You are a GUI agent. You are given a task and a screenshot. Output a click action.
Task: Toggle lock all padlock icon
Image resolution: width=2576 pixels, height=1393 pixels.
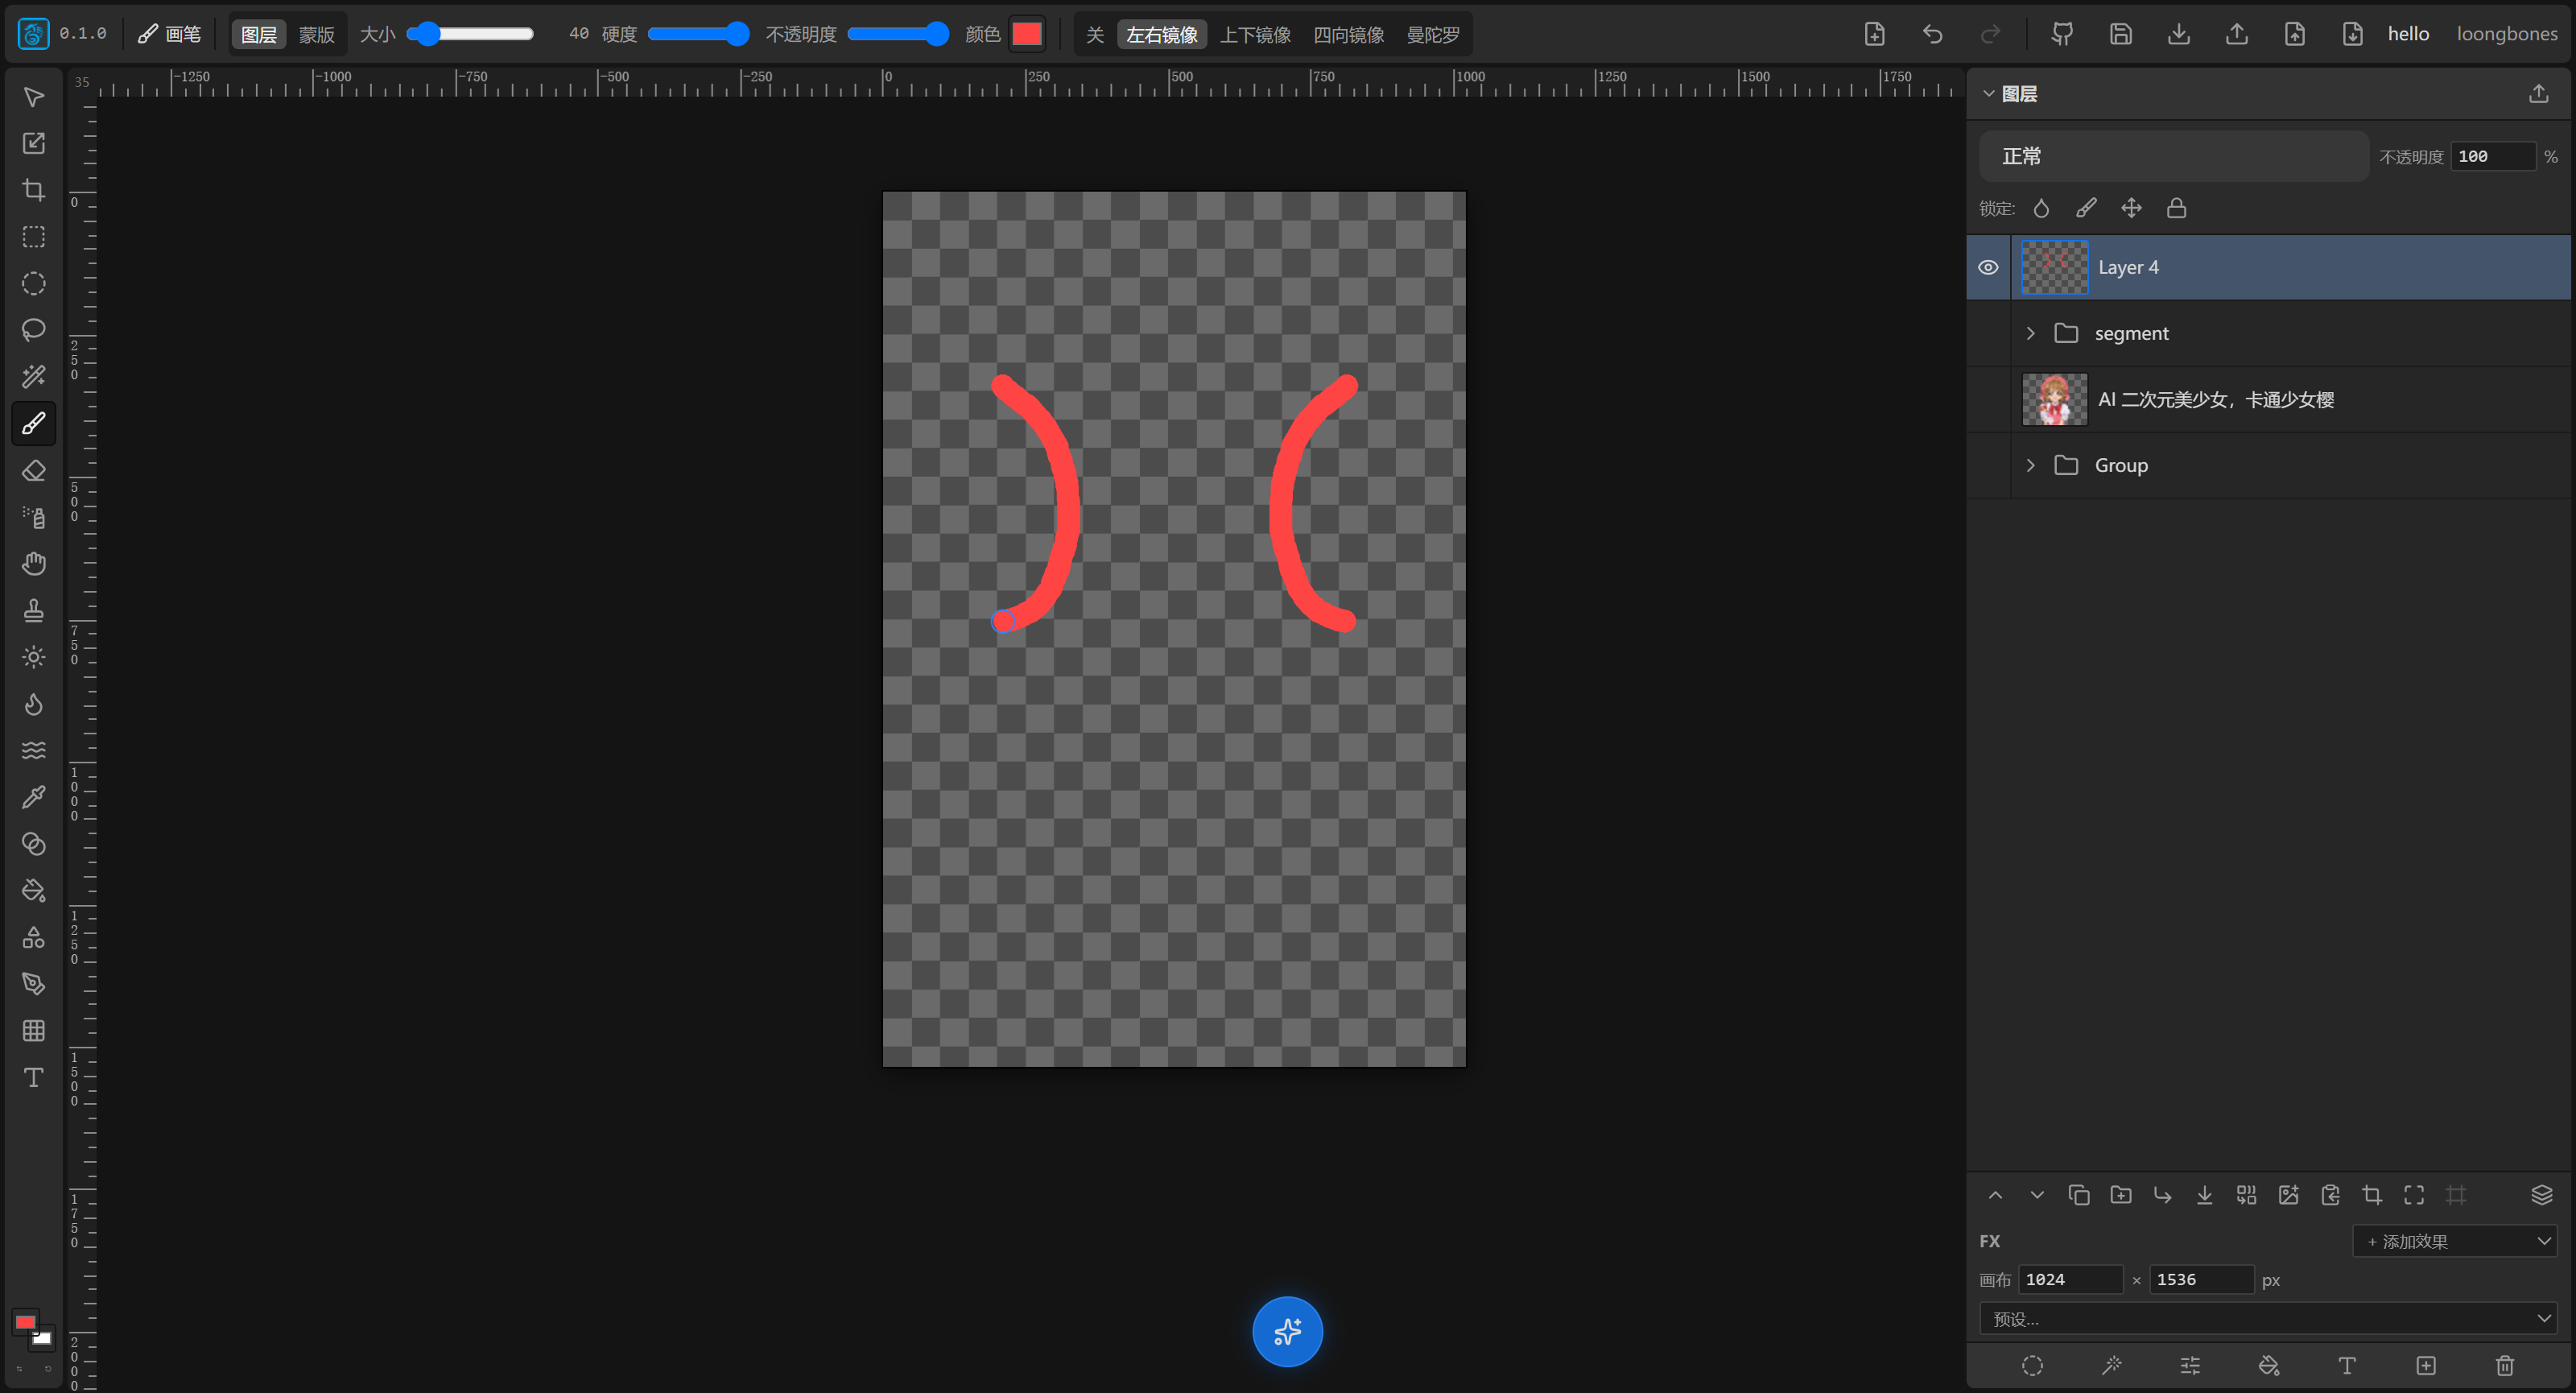coord(2176,208)
